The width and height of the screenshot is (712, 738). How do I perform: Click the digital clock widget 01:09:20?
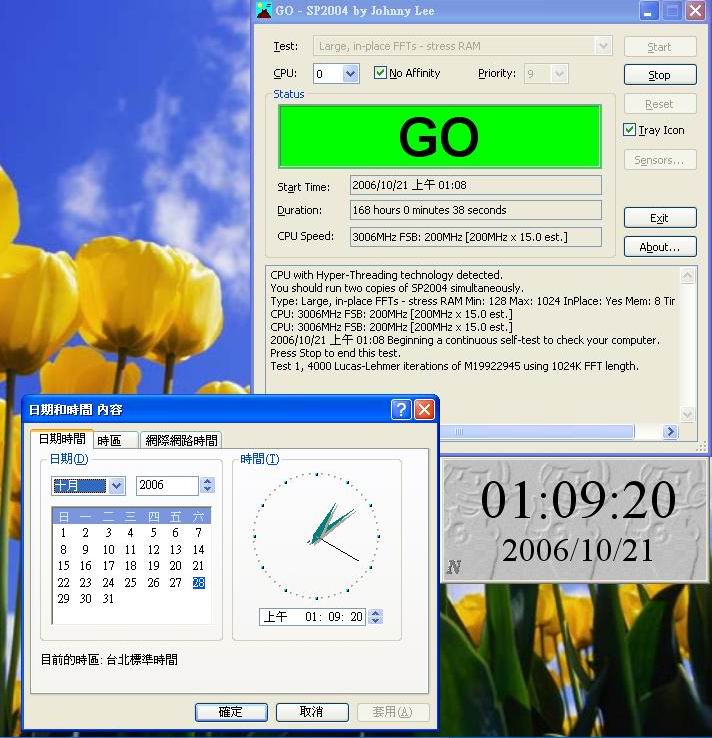[x=578, y=500]
